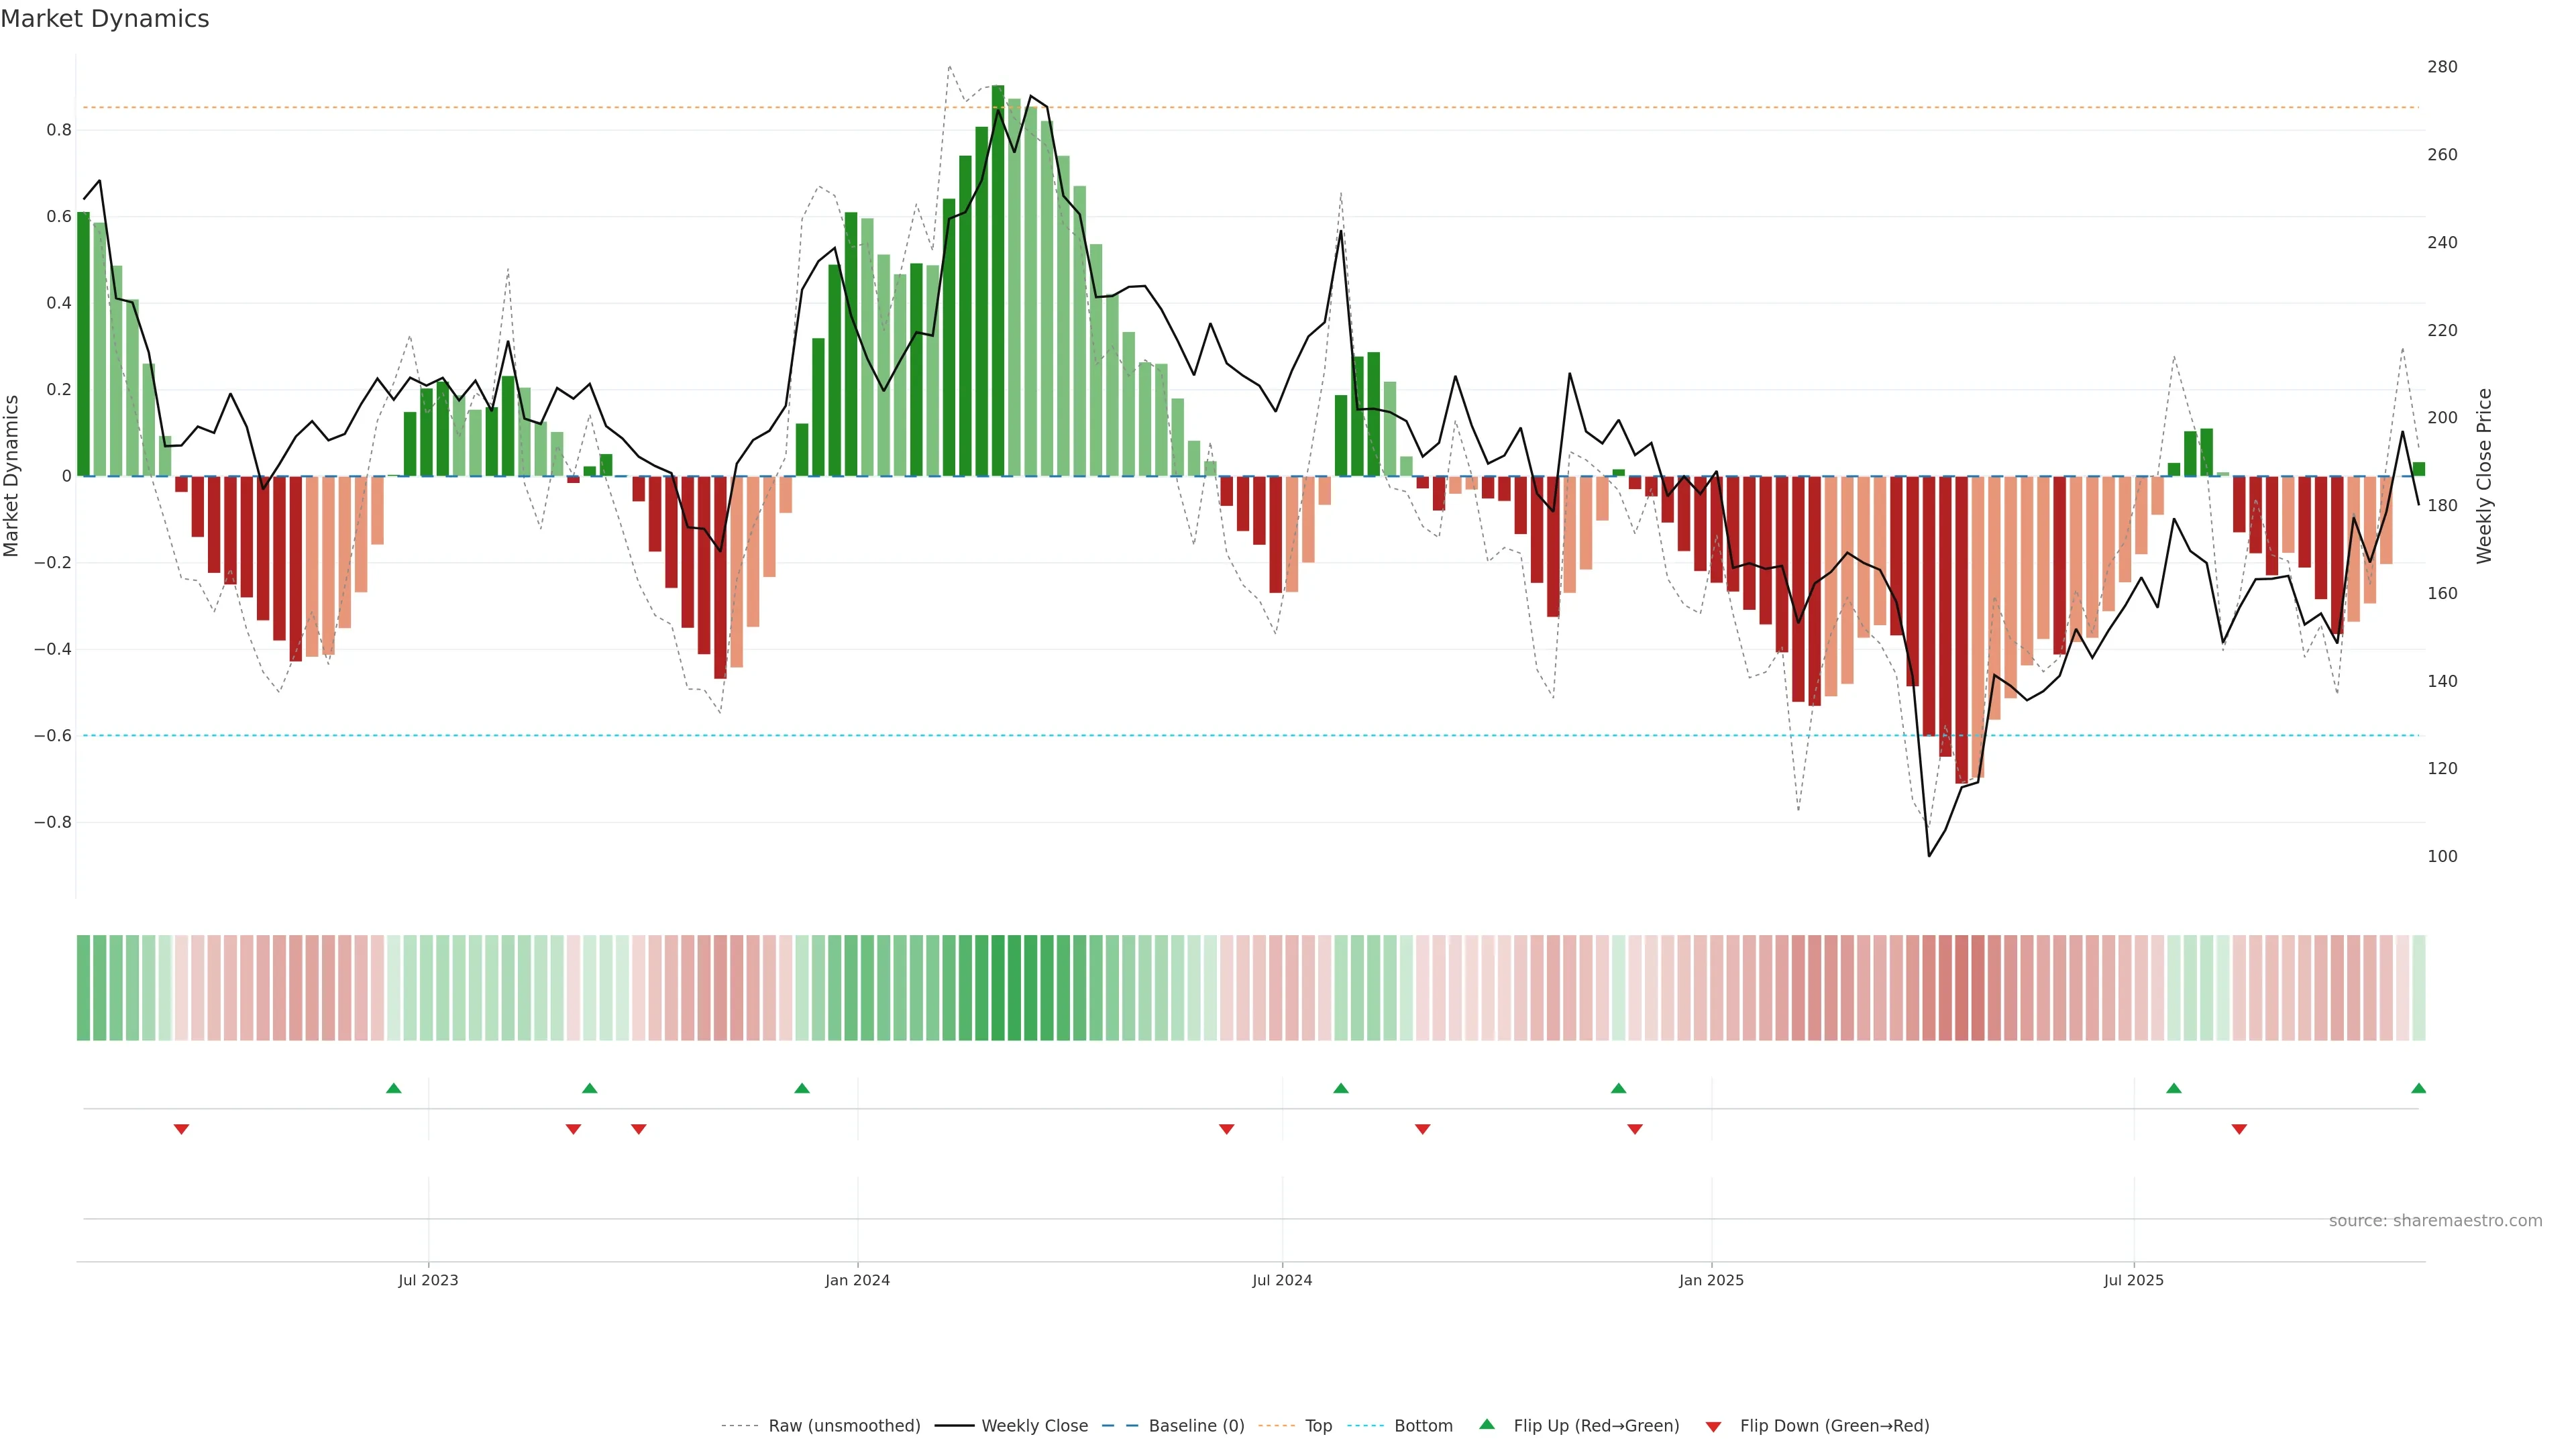Click the source: sharemaestro.com text
The width and height of the screenshot is (2576, 1449).
click(2435, 1221)
